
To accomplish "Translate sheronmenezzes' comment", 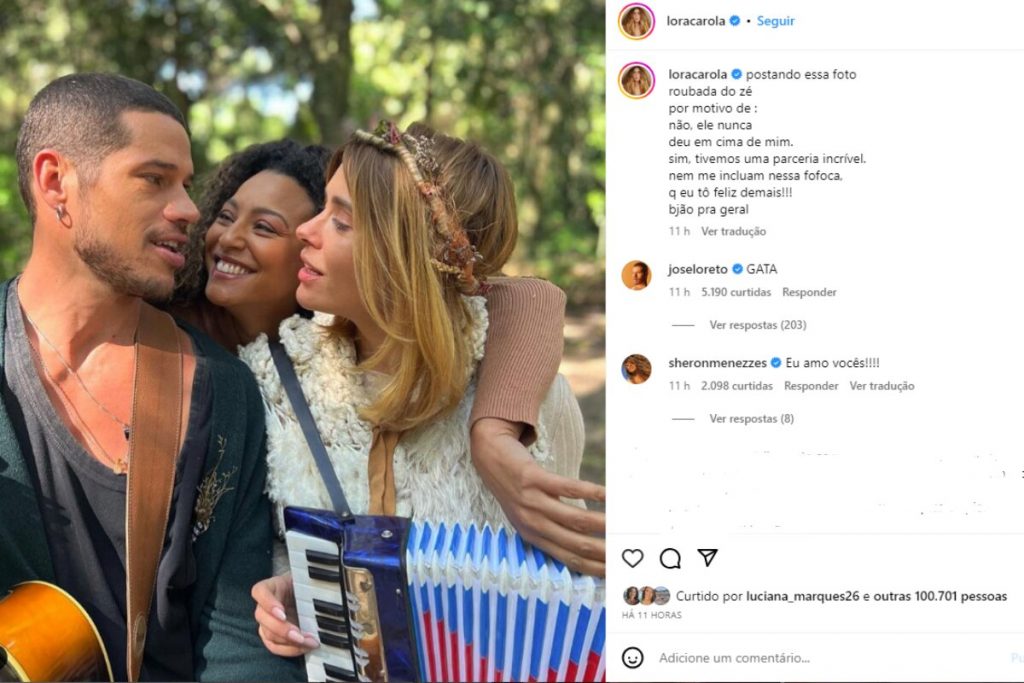I will (882, 386).
